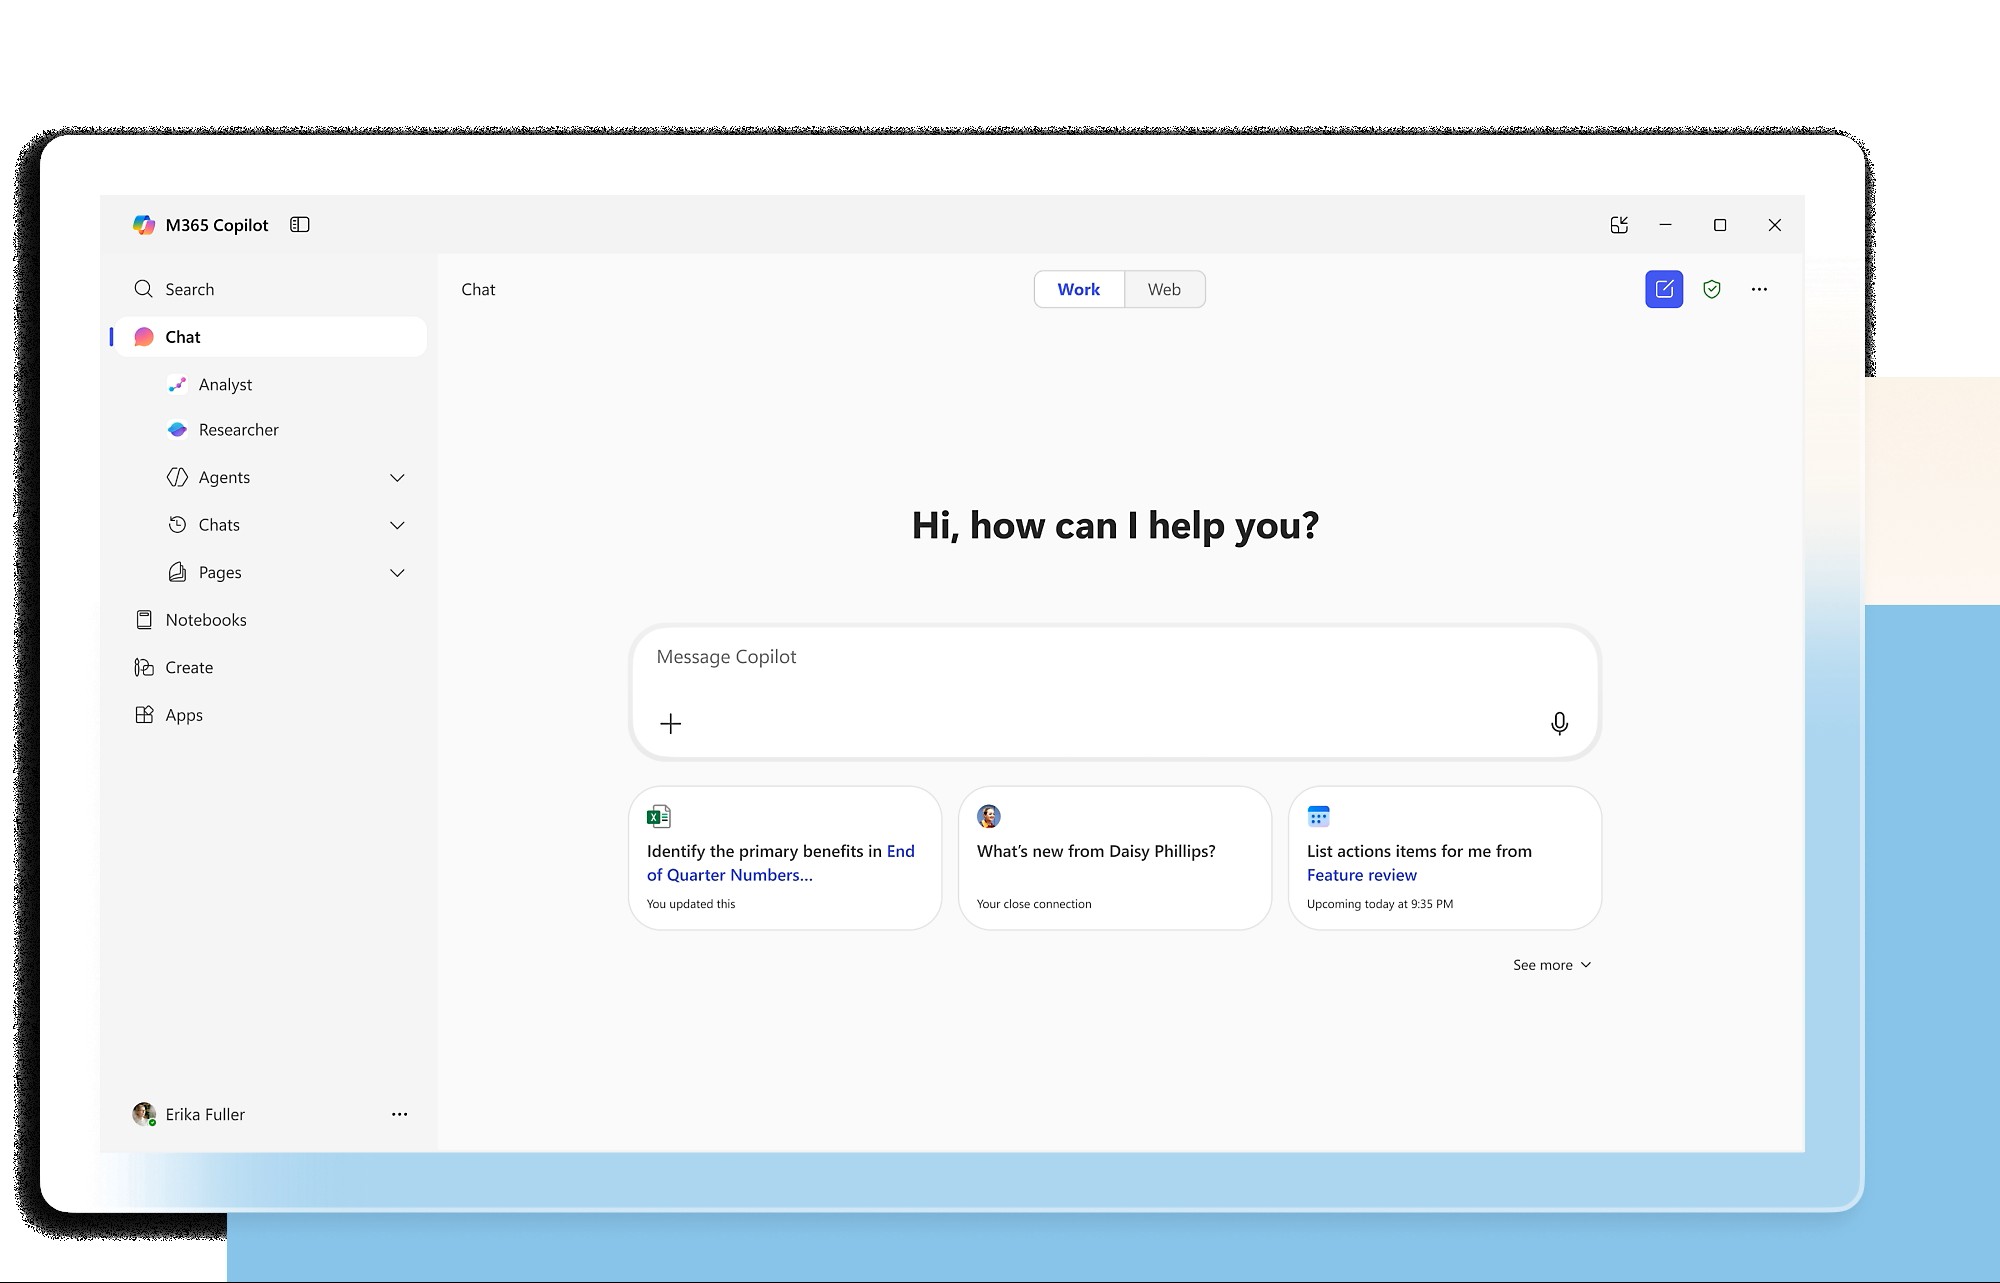Click the "Your close connection" caption
2000x1283 pixels.
coord(1034,904)
